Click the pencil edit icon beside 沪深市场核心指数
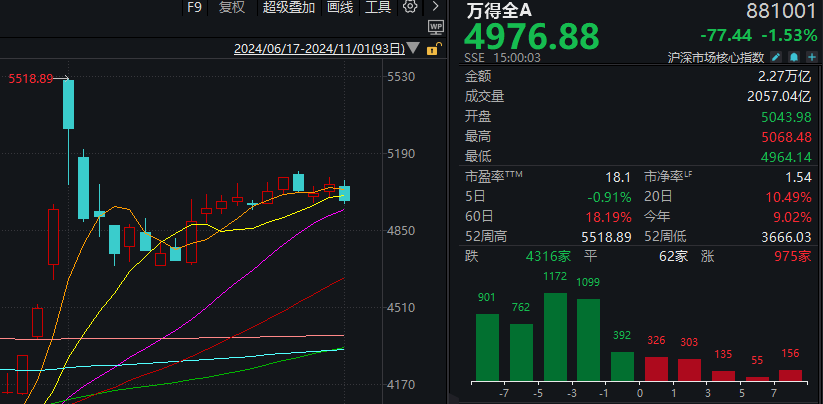 (x=776, y=59)
